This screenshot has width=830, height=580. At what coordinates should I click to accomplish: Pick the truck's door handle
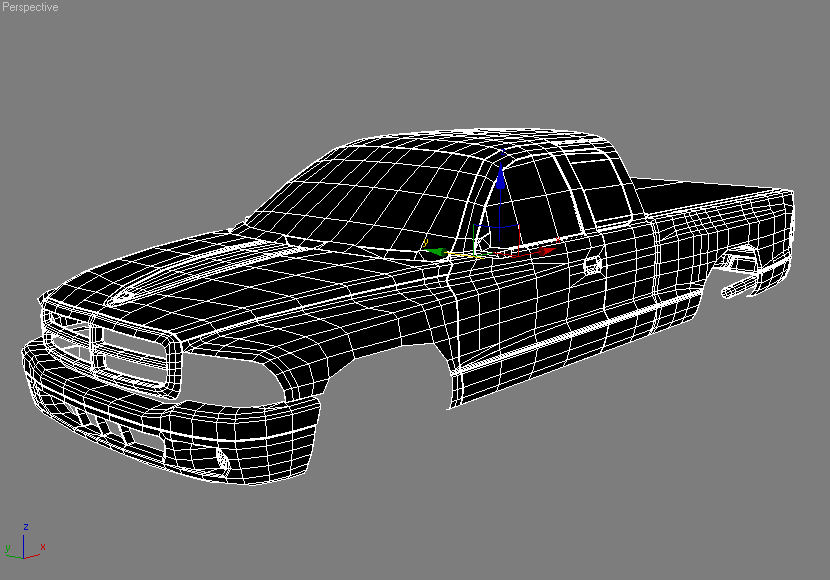pyautogui.click(x=592, y=265)
